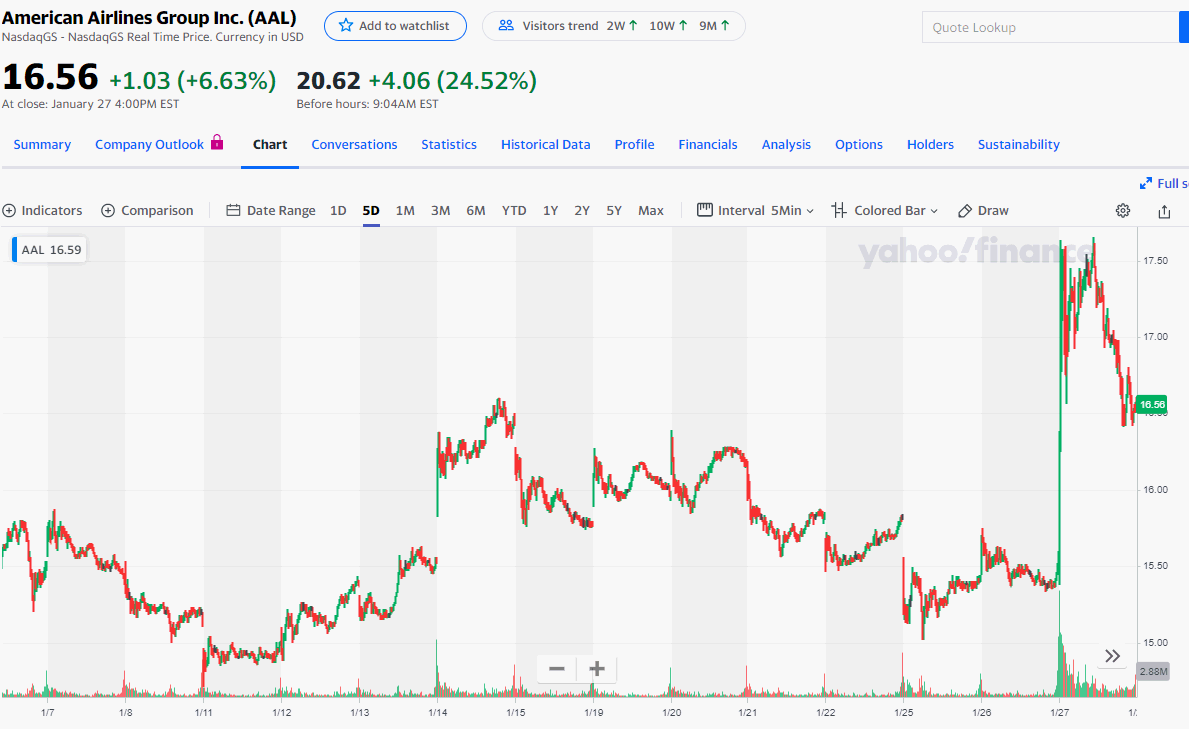Select the Max range
This screenshot has height=729, width=1189.
651,211
